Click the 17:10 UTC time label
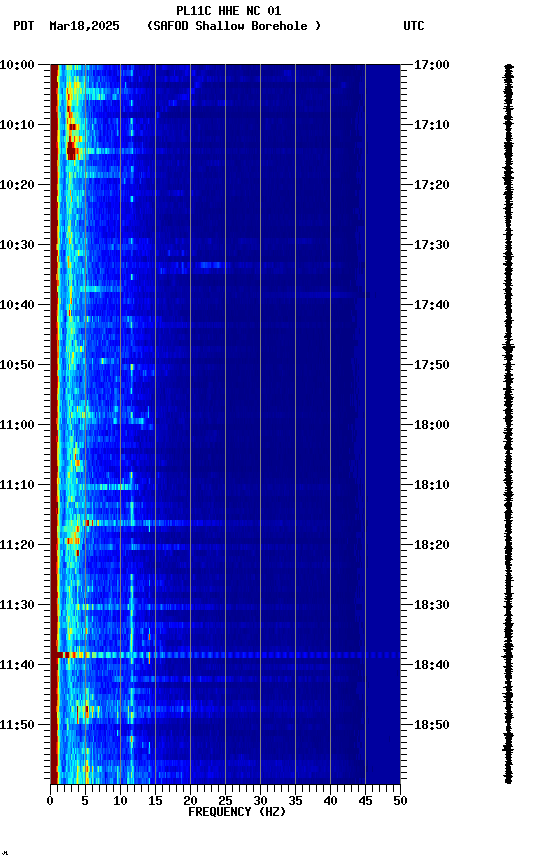 (432, 125)
